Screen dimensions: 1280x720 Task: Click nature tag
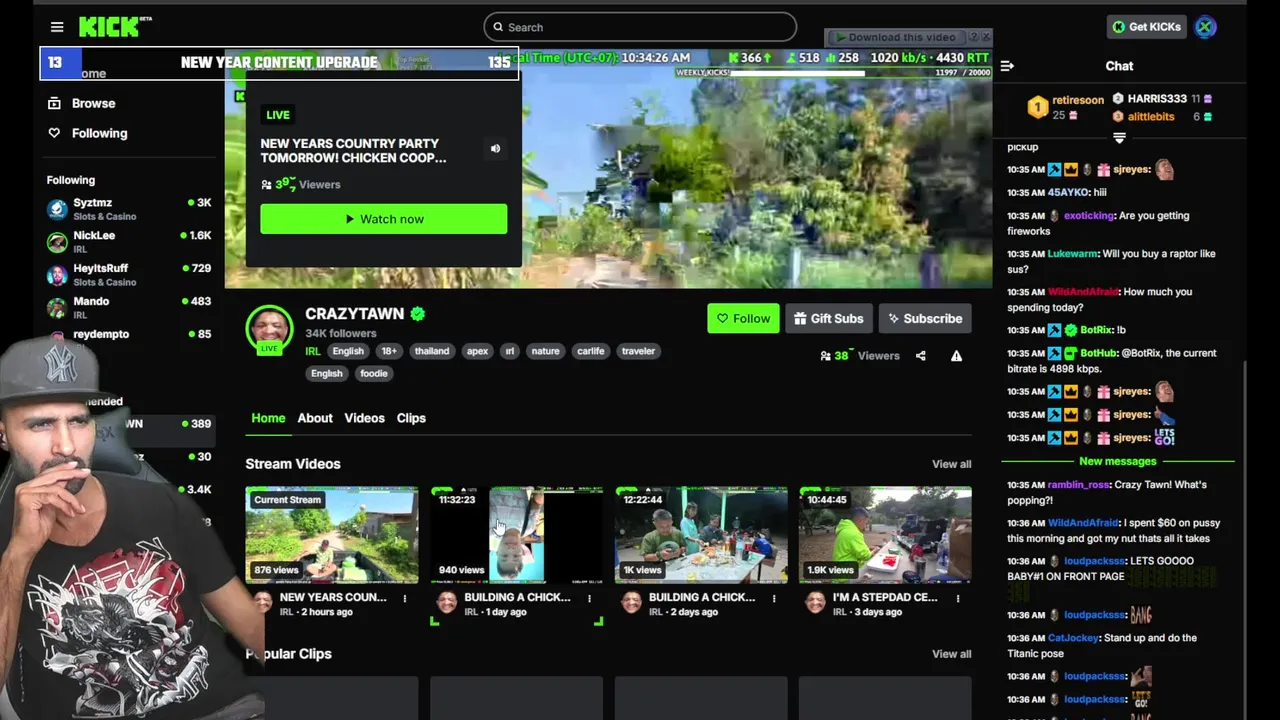545,351
